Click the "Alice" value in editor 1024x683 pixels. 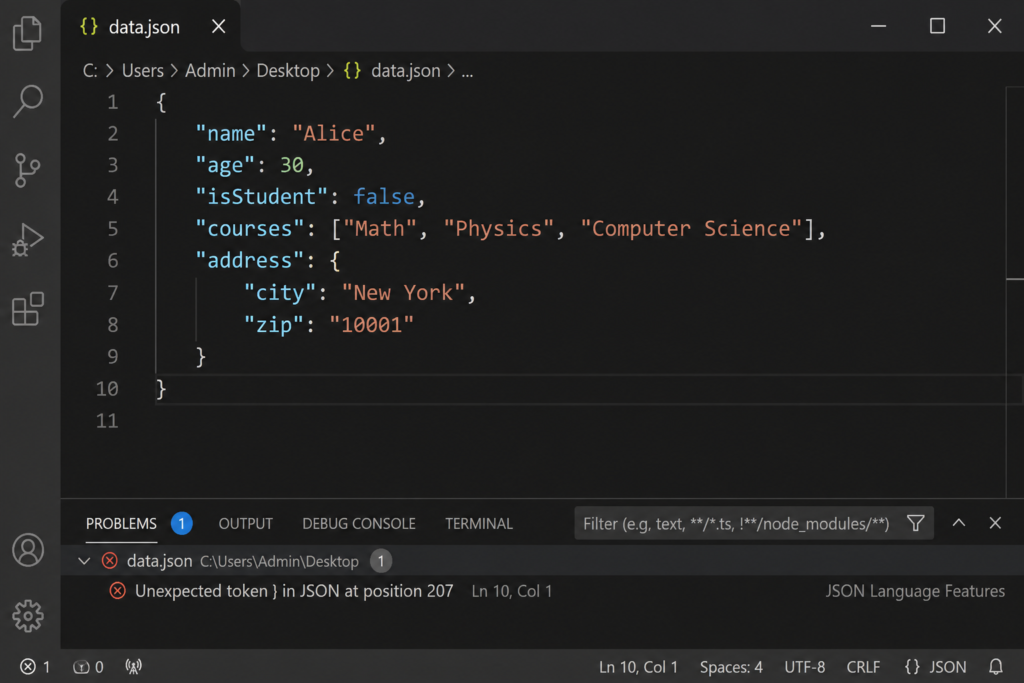[334, 133]
